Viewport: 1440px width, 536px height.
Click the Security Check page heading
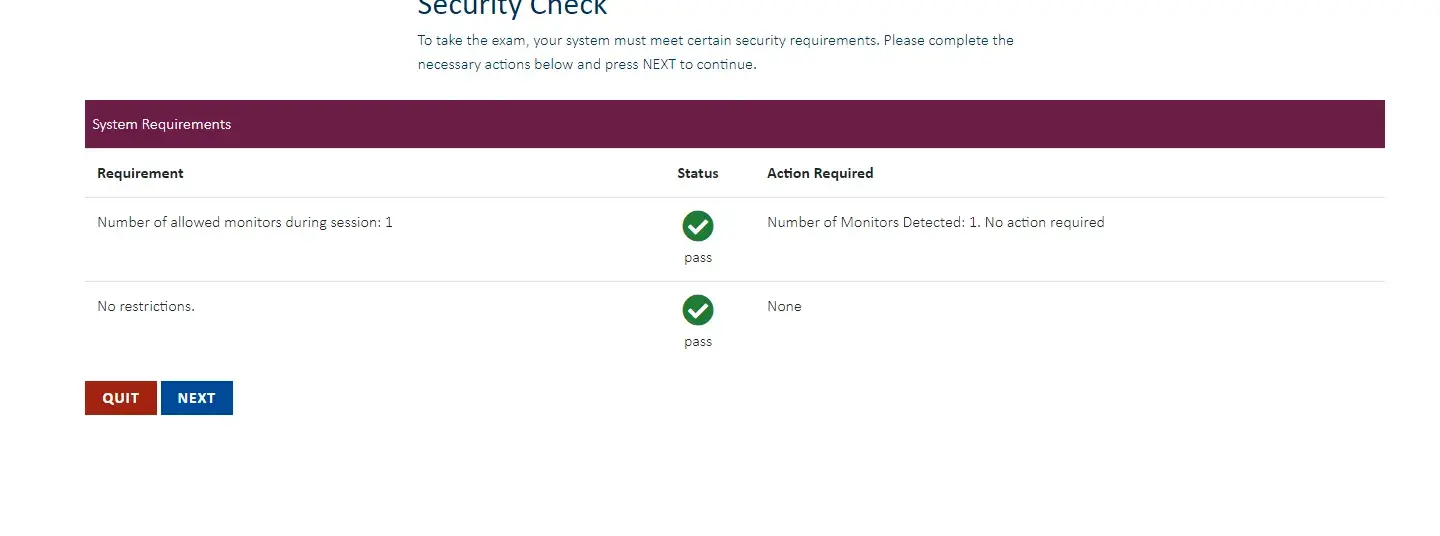[512, 8]
